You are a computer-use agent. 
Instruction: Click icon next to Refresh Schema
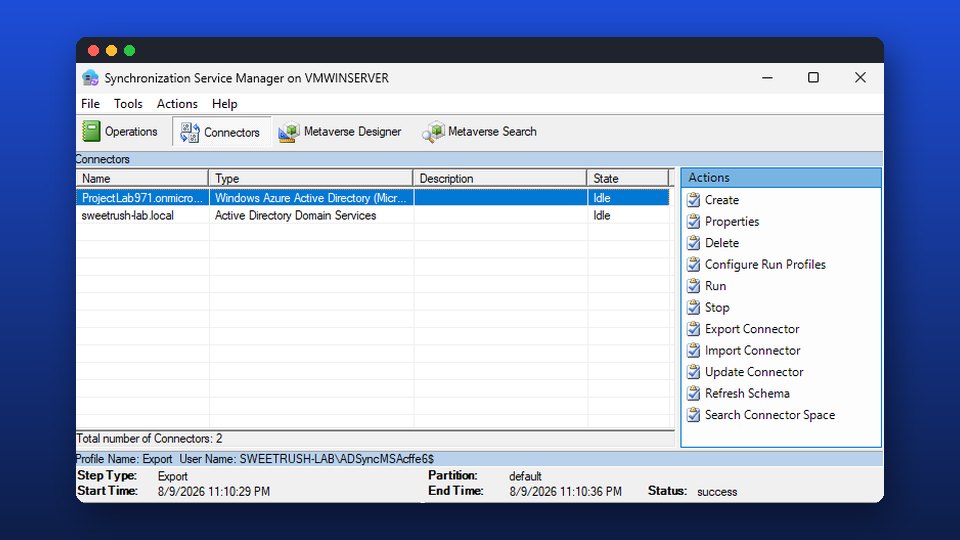tap(693, 393)
